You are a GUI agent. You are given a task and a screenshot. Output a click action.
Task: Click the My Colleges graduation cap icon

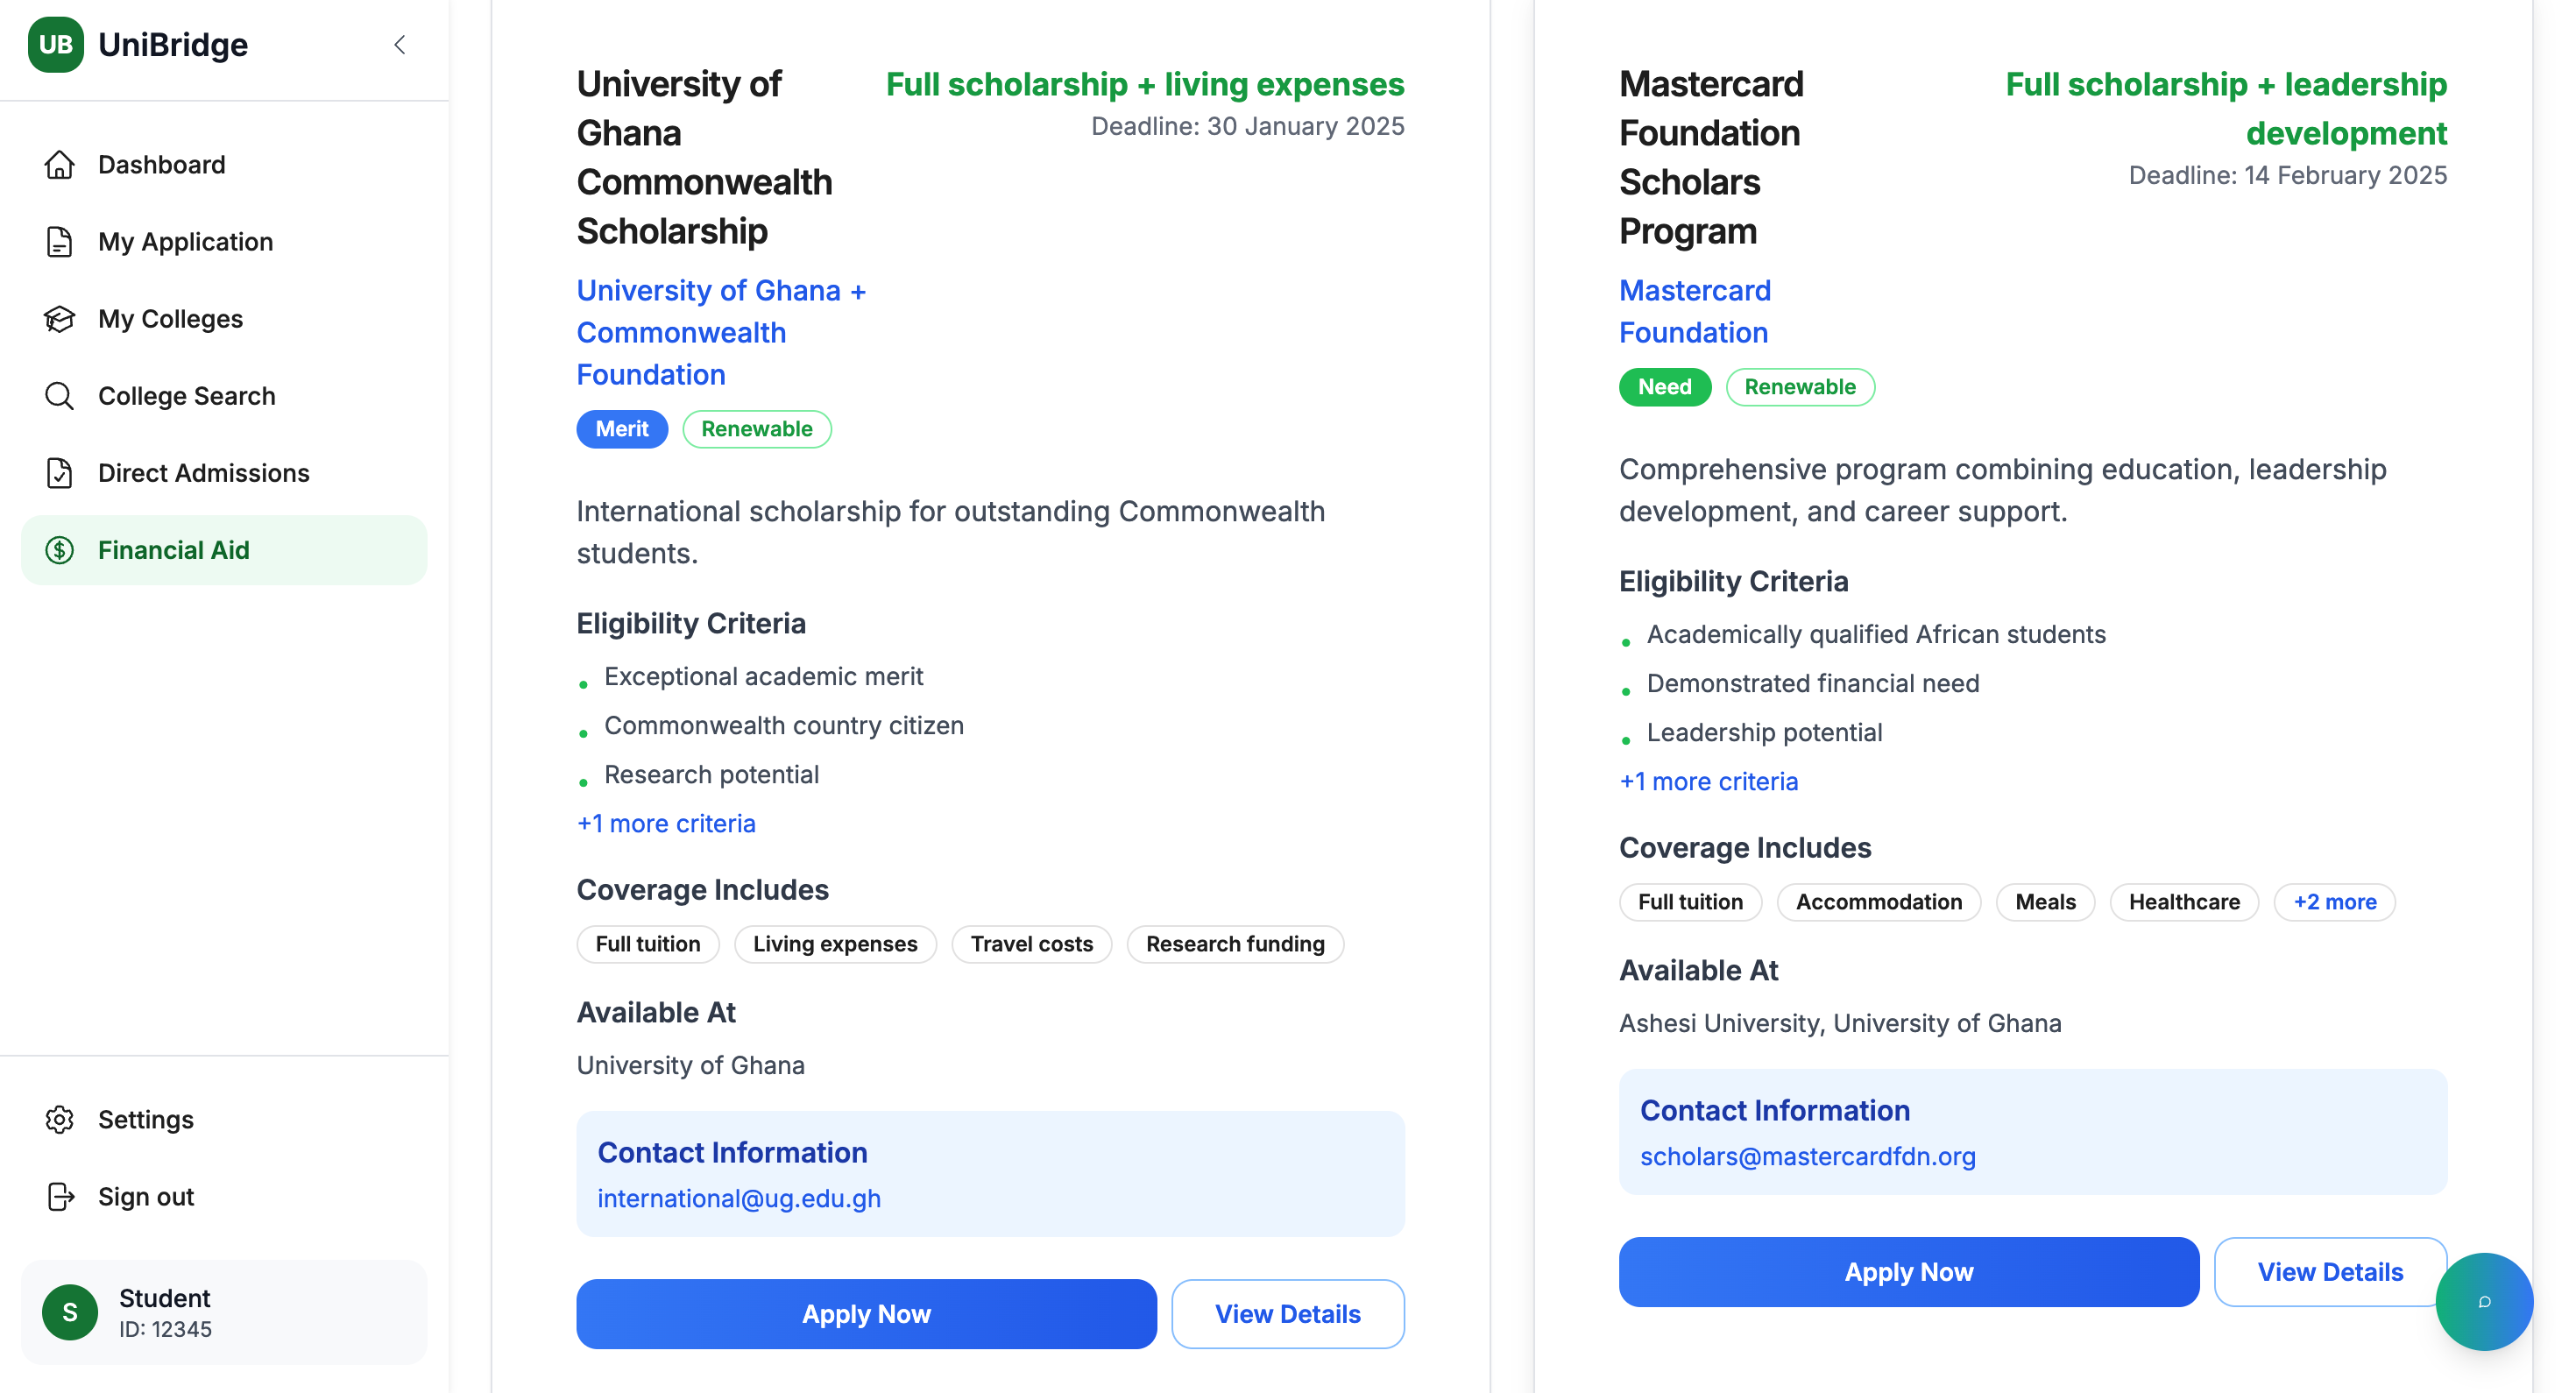pos(60,319)
